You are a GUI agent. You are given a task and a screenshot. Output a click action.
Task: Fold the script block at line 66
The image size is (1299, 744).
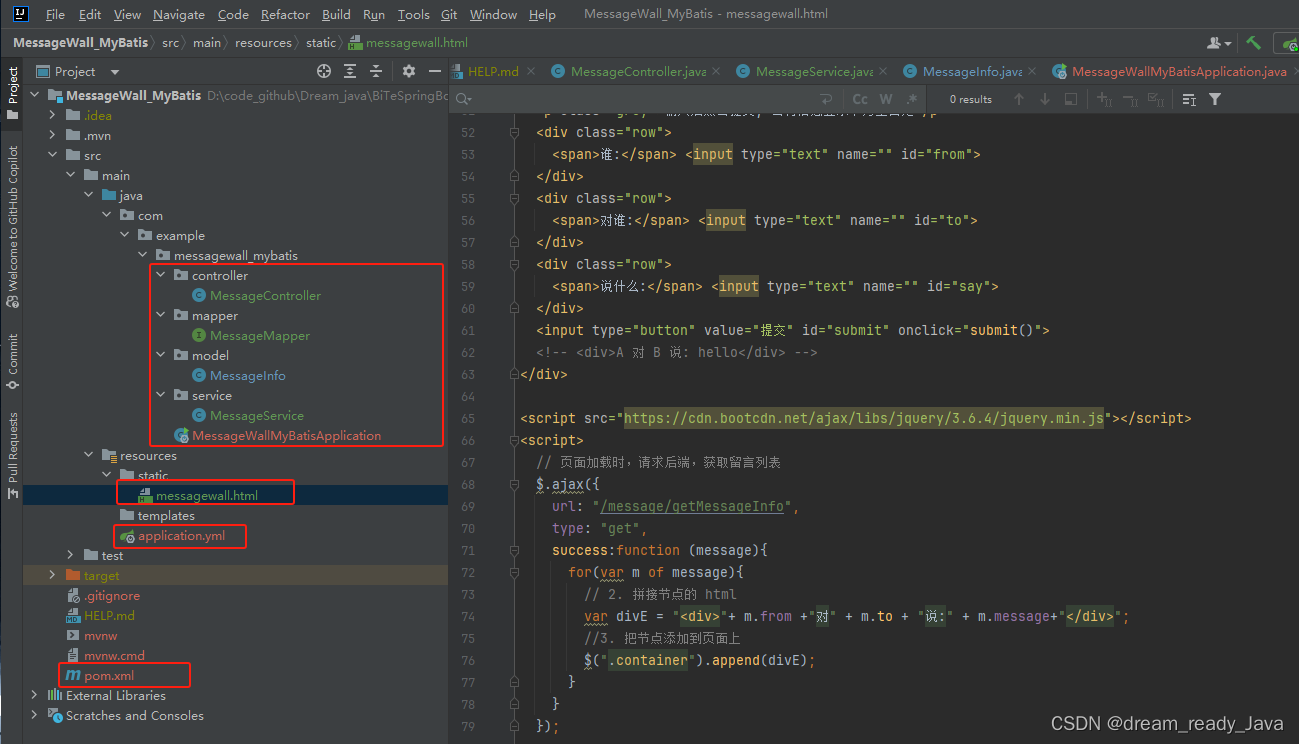(x=515, y=440)
